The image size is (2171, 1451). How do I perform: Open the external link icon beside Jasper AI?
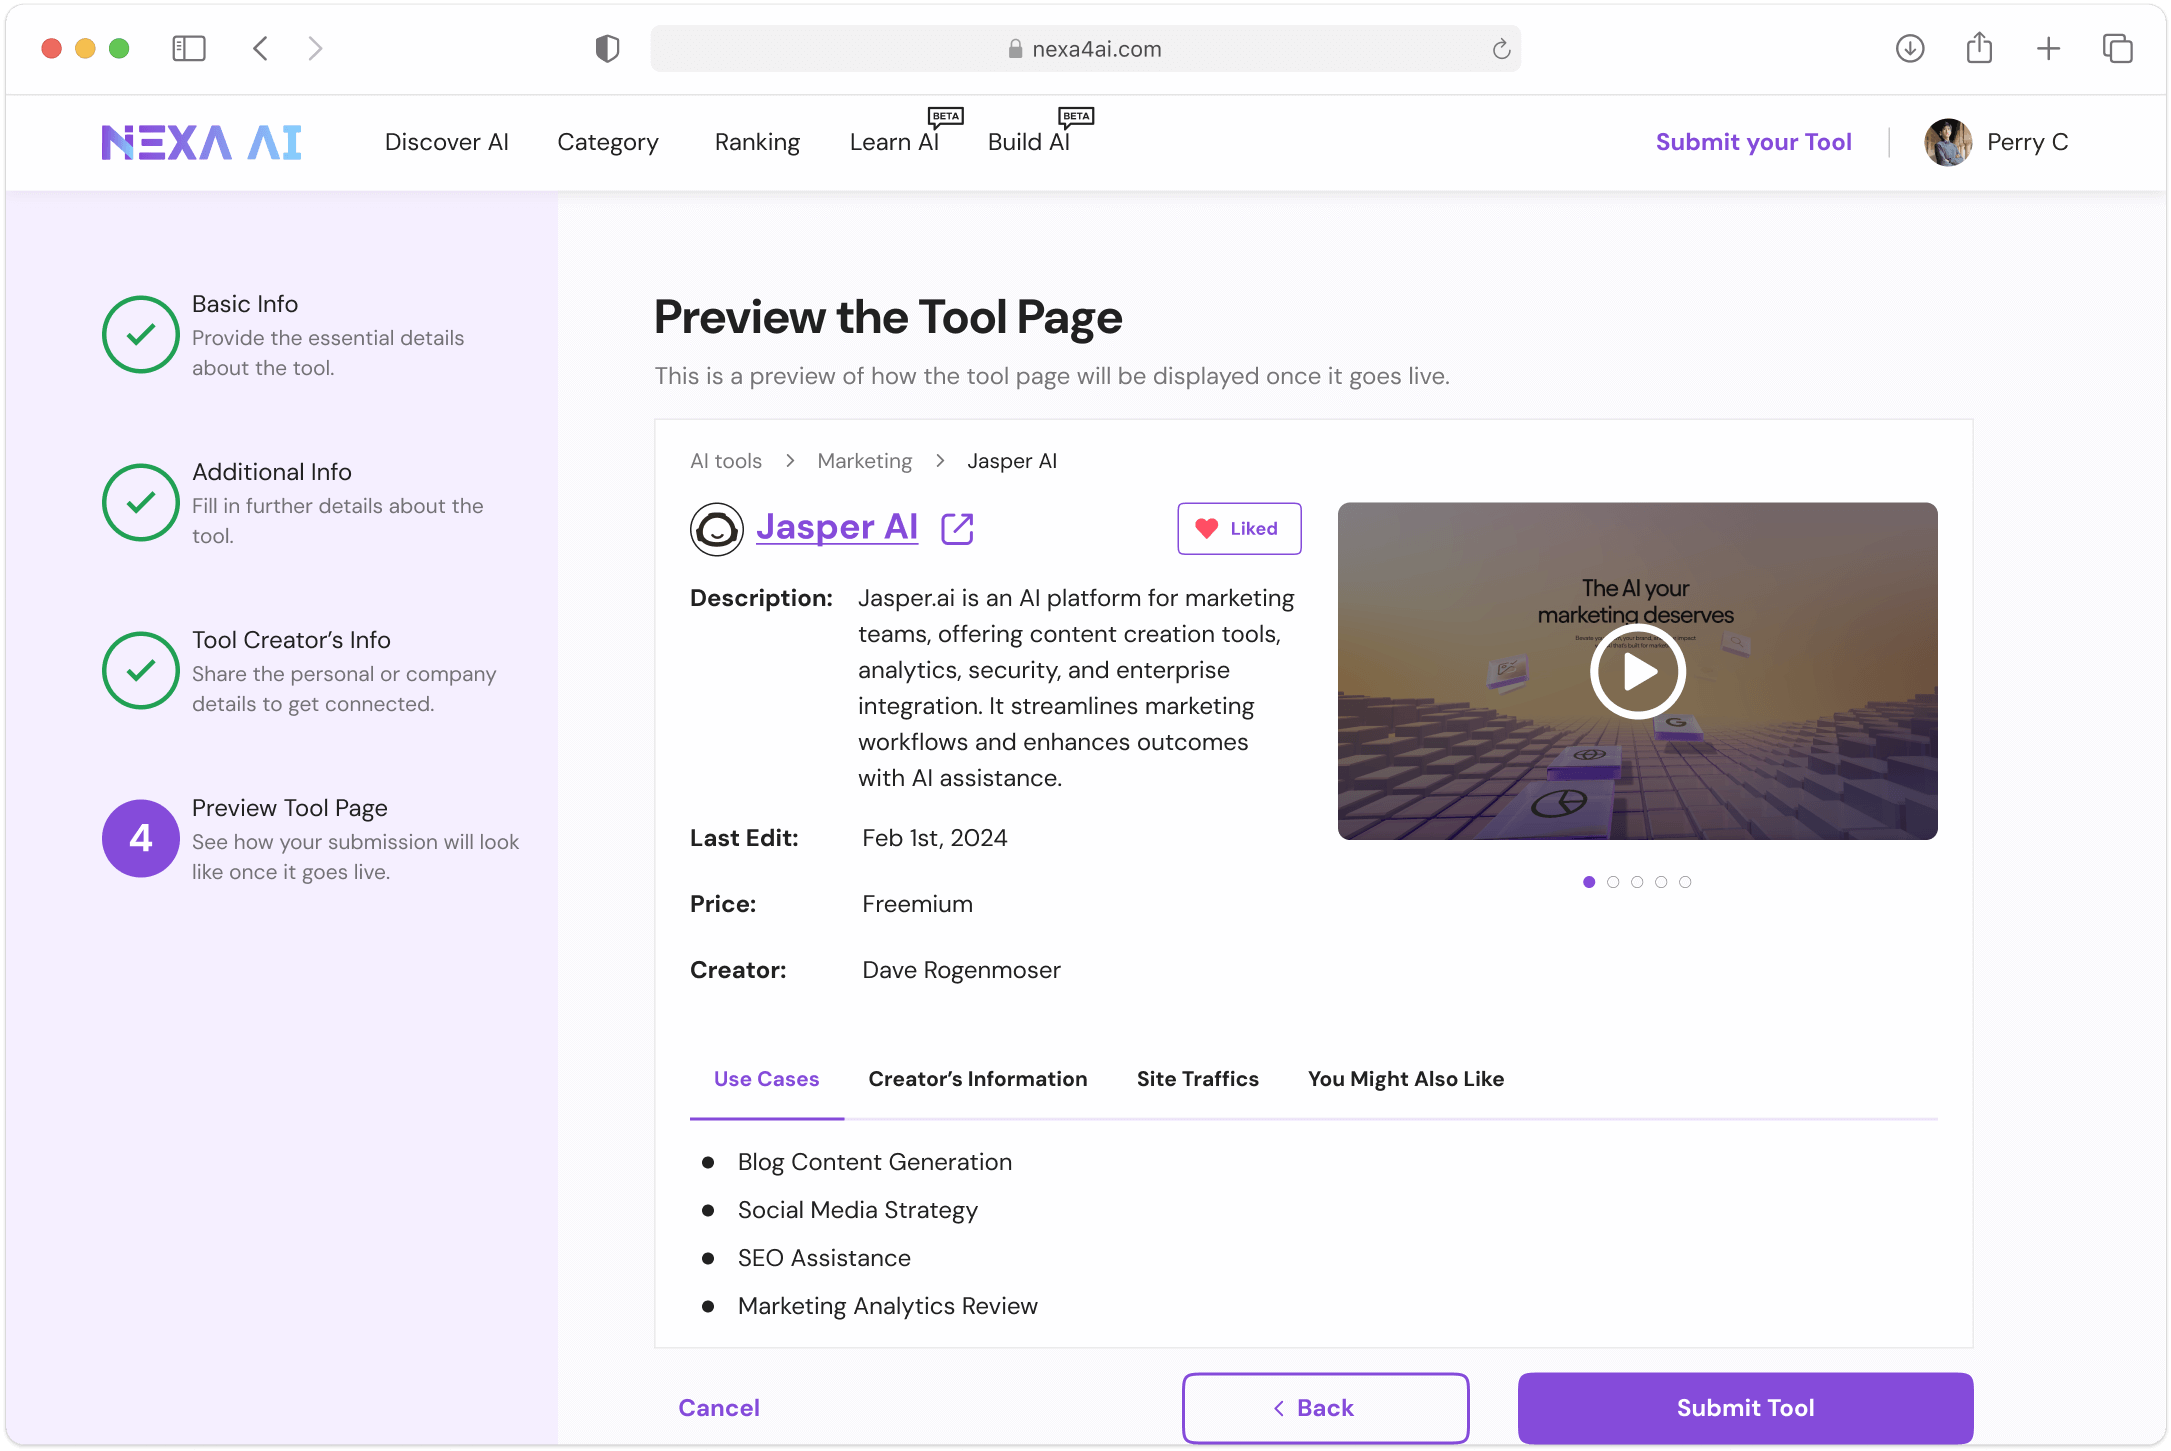(957, 528)
